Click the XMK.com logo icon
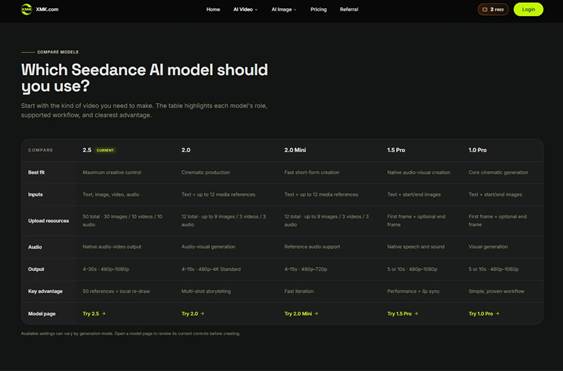Image resolution: width=563 pixels, height=371 pixels. (x=27, y=9)
